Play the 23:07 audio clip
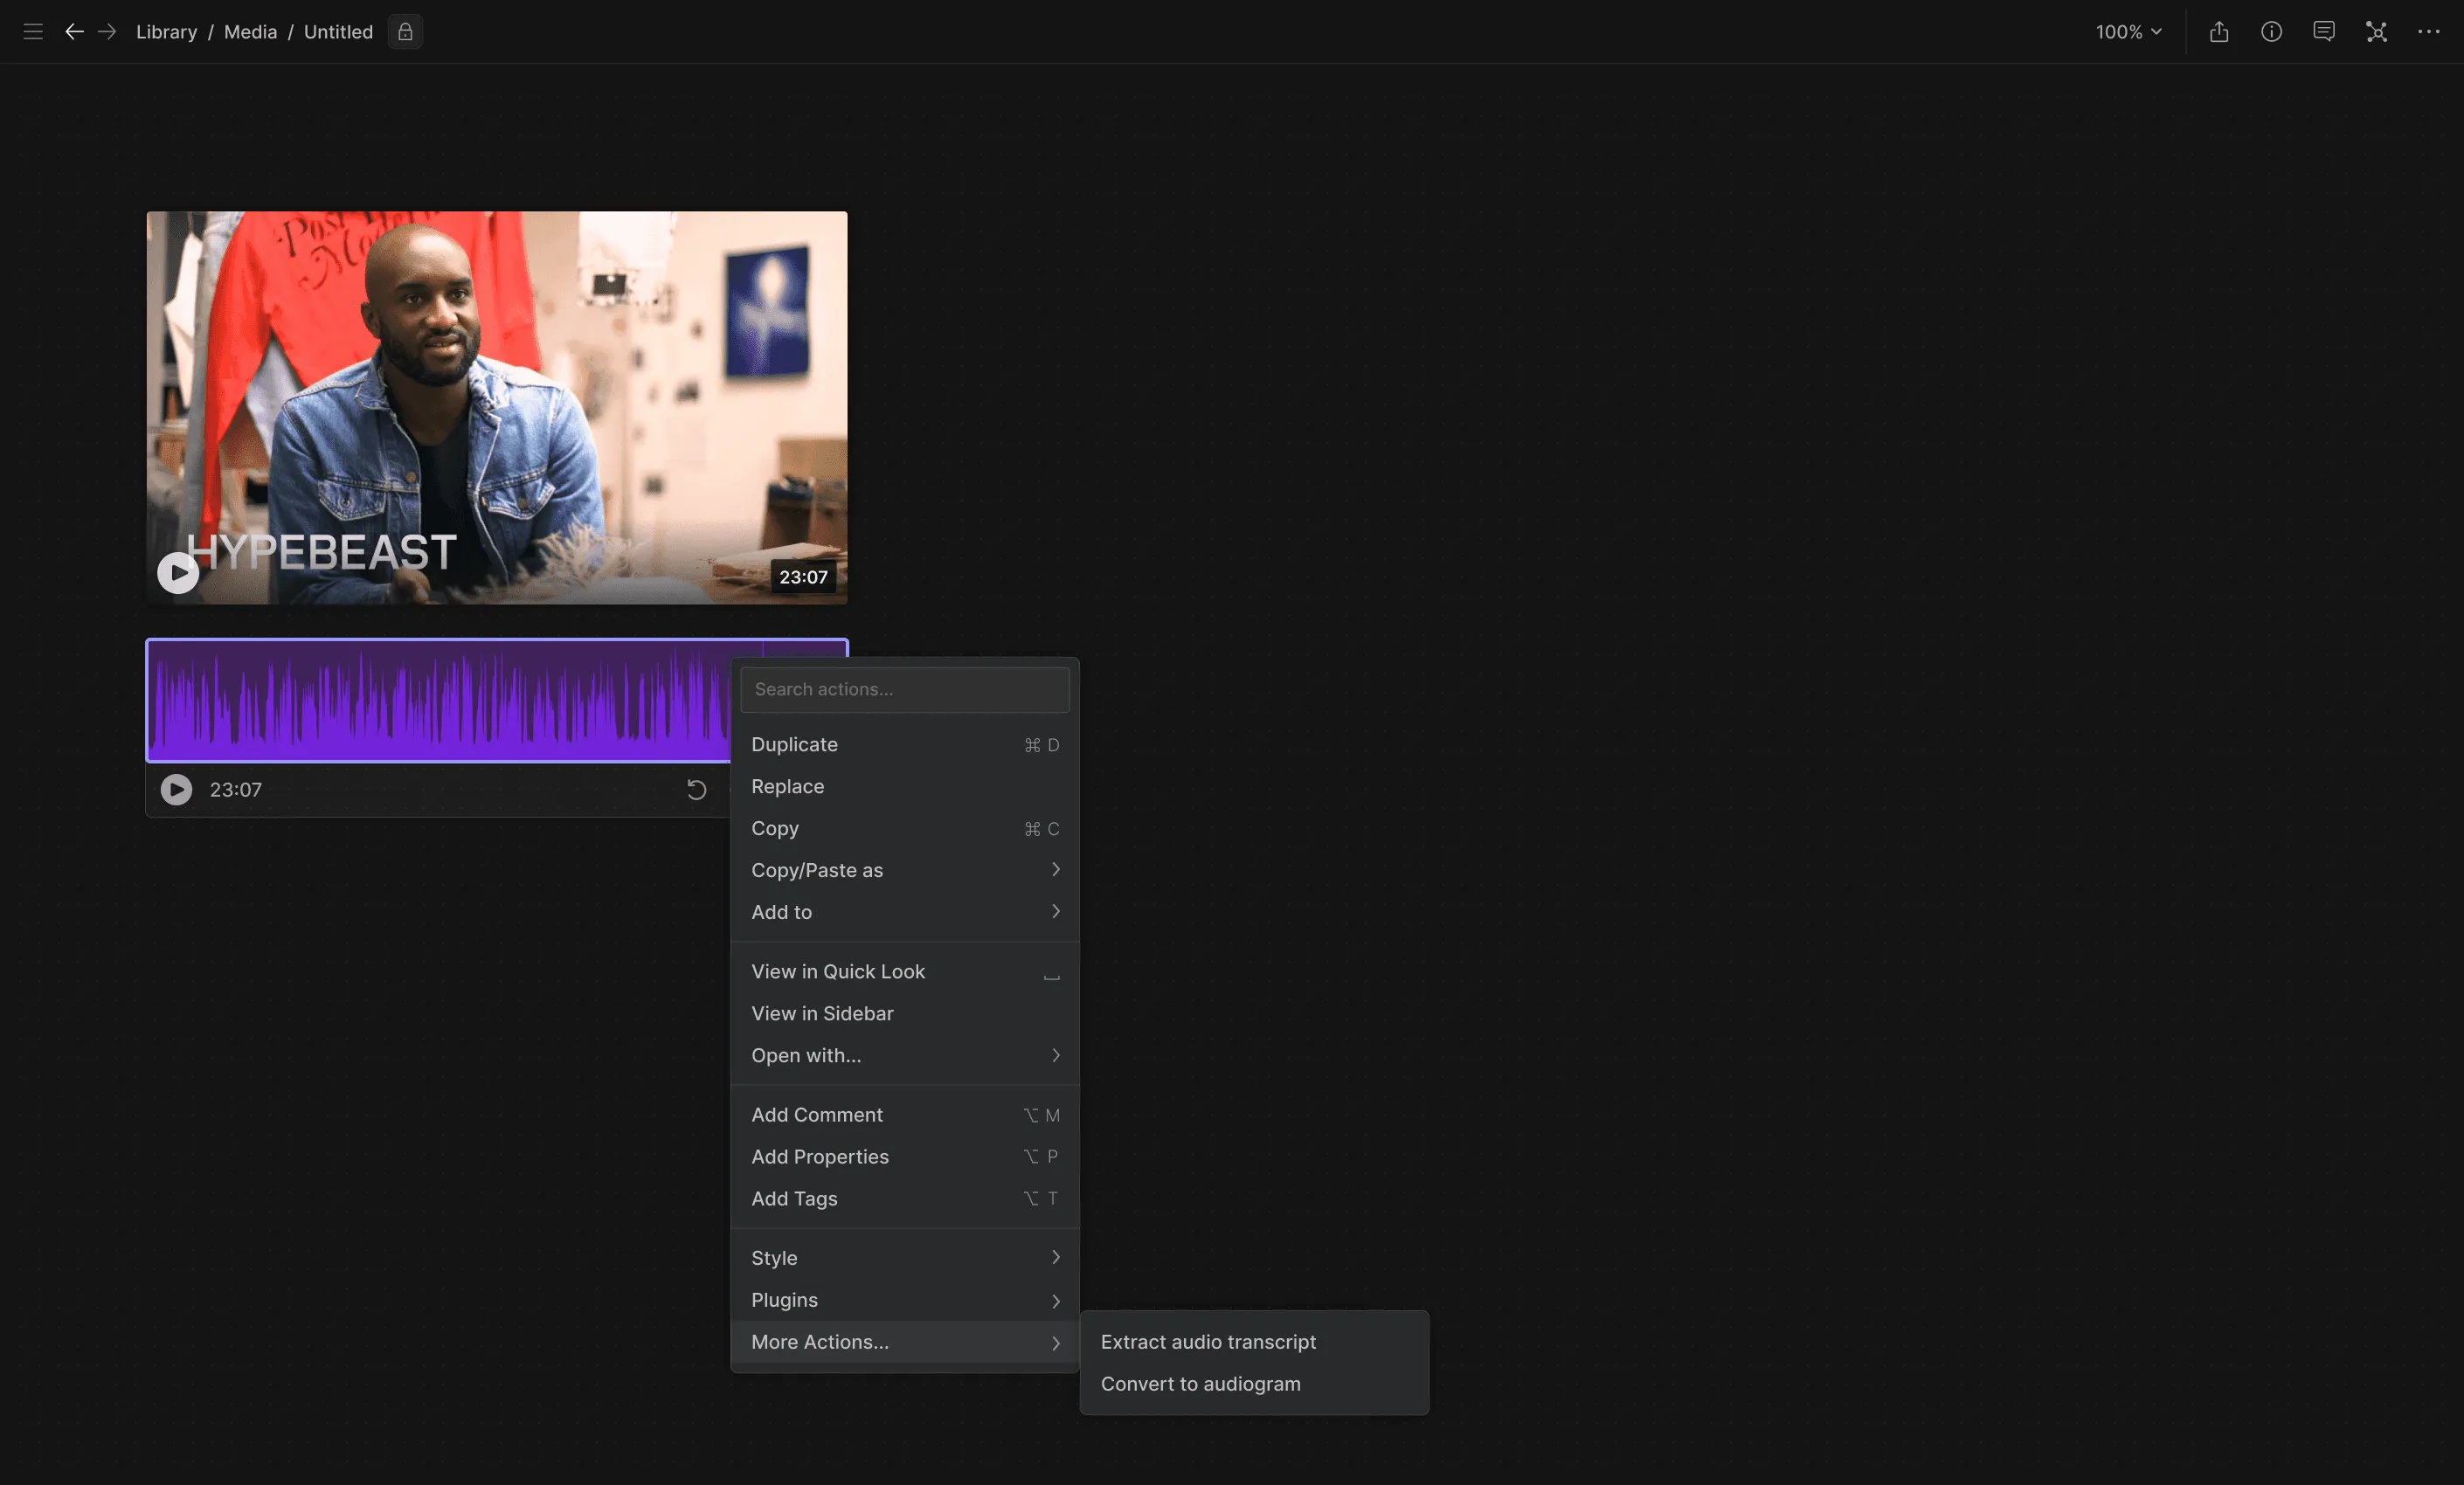Screen dimensions: 2464x1485 (x=176, y=790)
